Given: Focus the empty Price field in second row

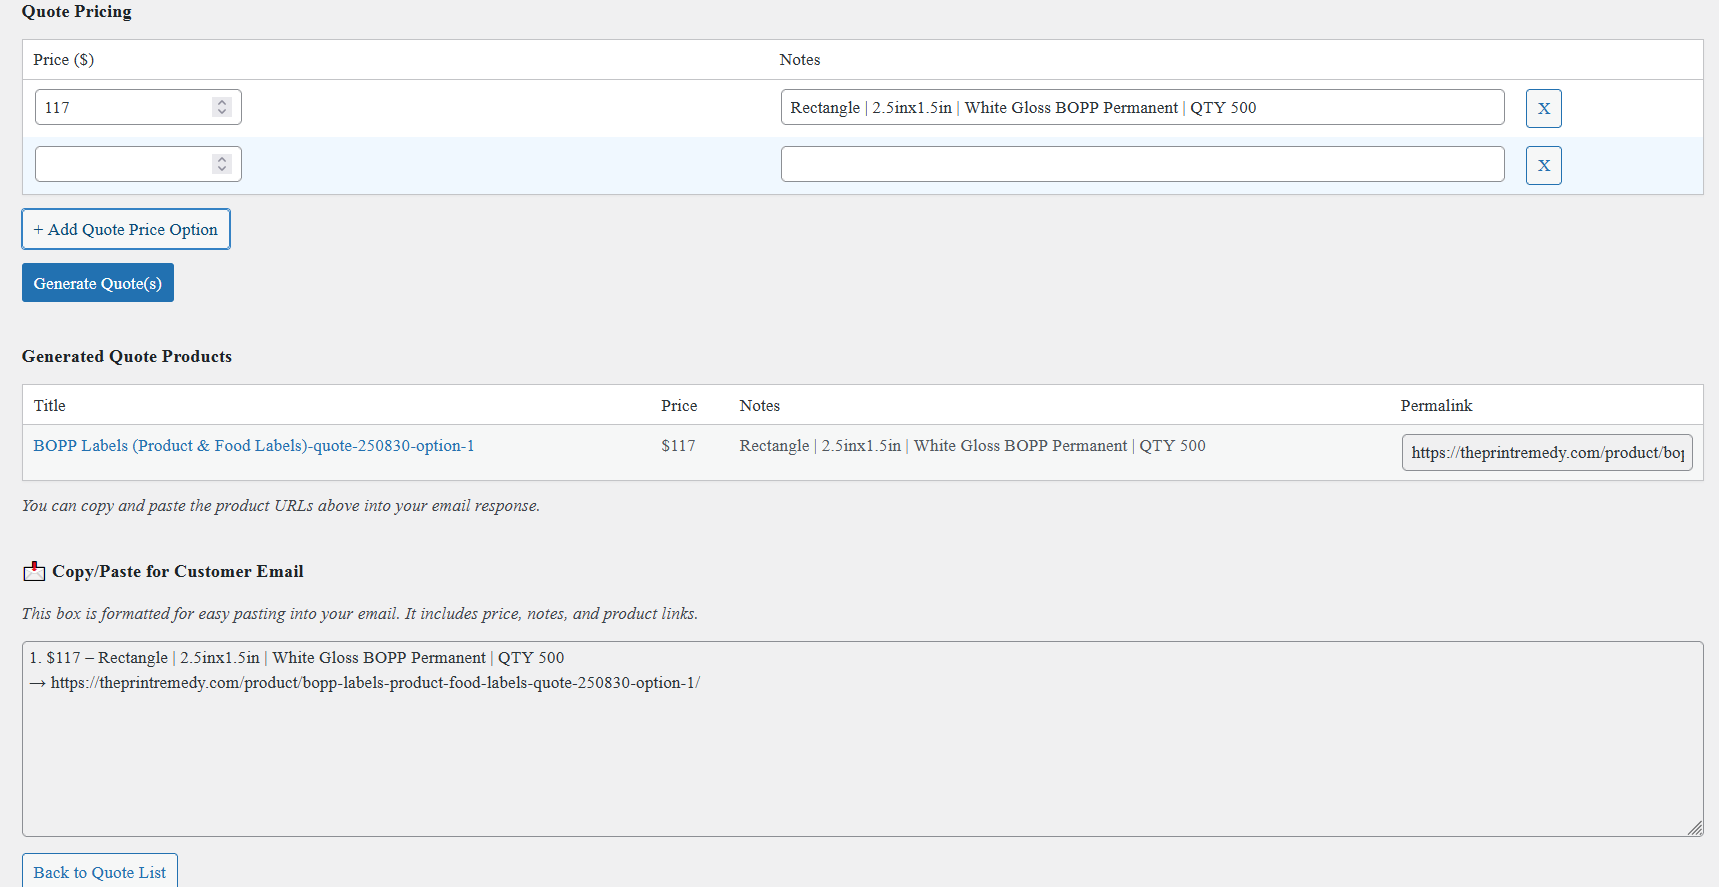Looking at the screenshot, I should [122, 164].
